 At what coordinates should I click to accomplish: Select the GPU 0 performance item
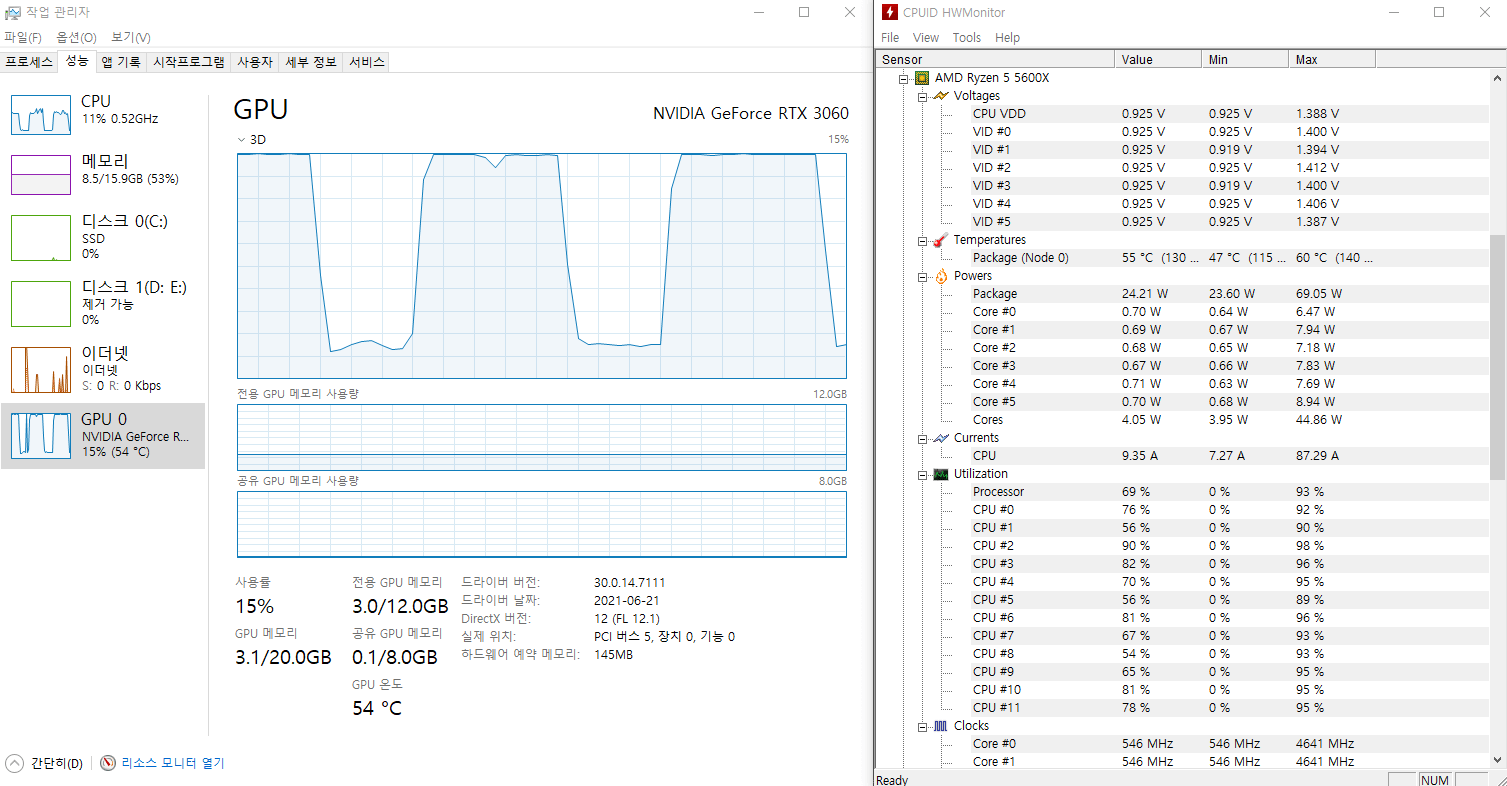point(103,436)
